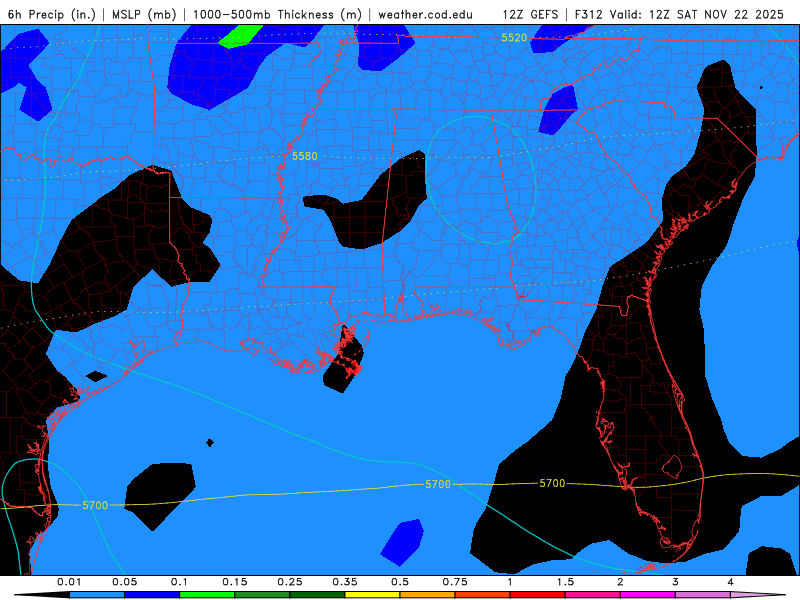
Task: Click the bright green 0.1–0.15 legend swatch
Action: coord(207,595)
